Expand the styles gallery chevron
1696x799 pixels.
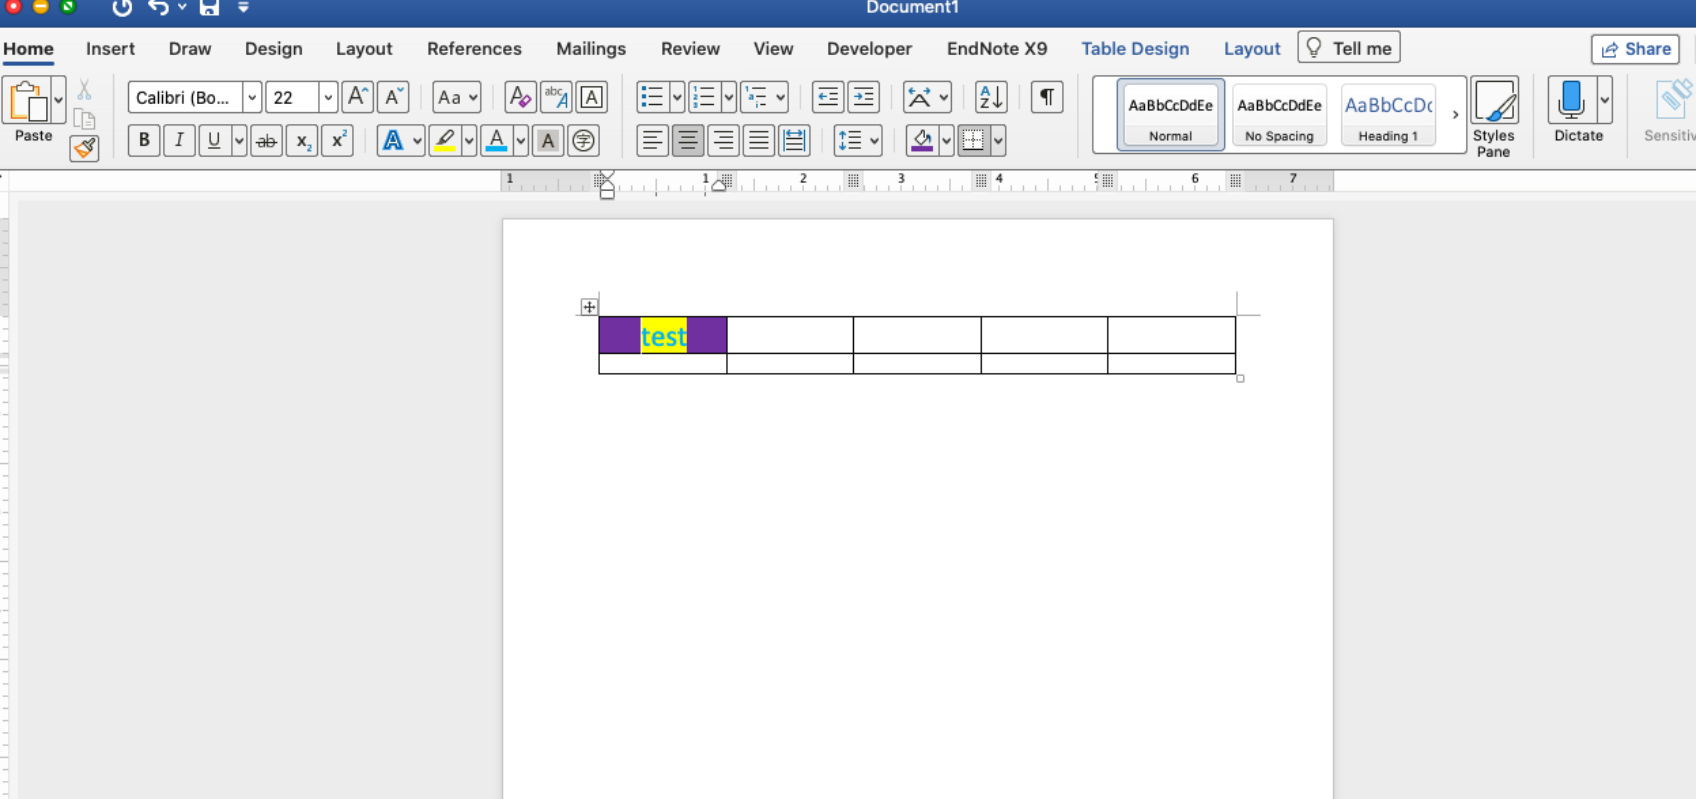1455,115
